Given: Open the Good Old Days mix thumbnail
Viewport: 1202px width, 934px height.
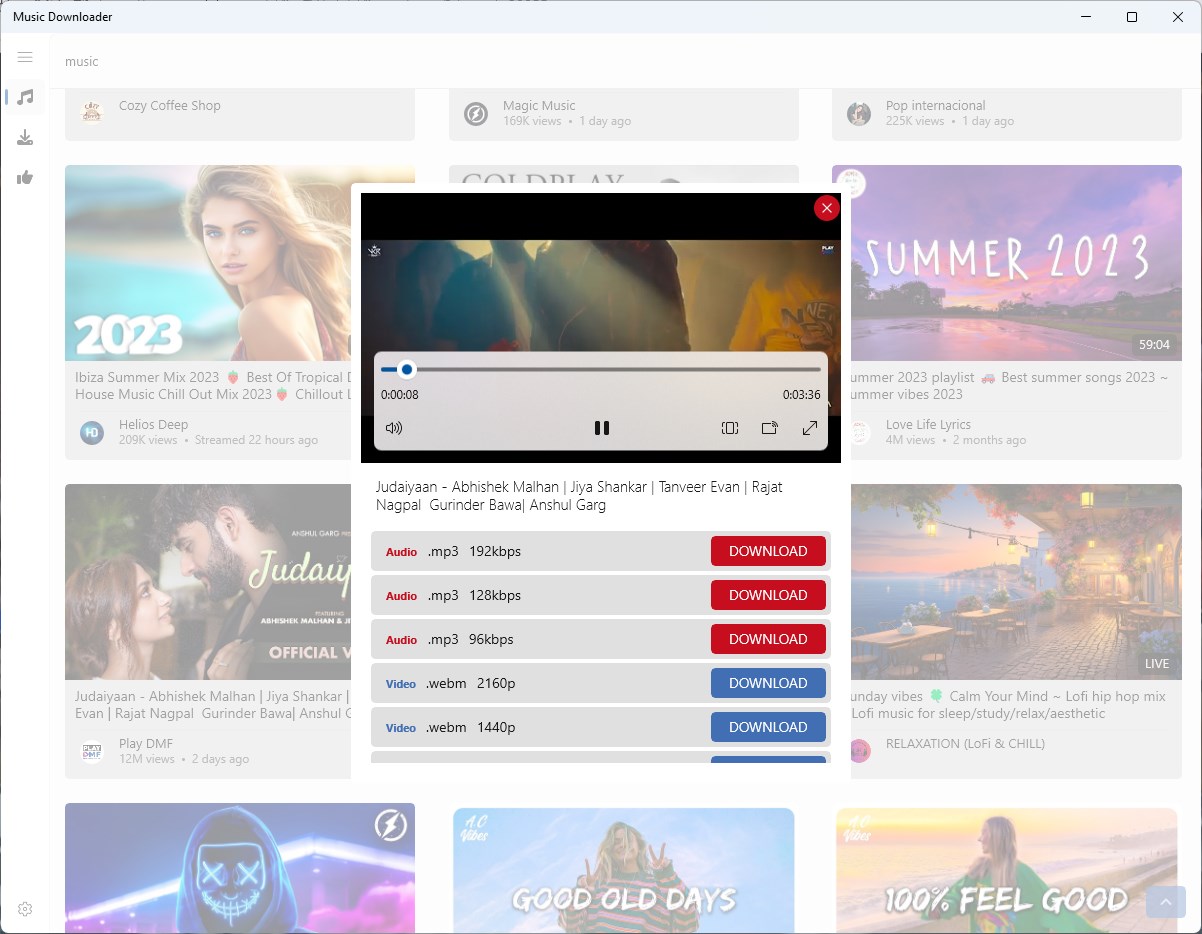Looking at the screenshot, I should (x=623, y=868).
